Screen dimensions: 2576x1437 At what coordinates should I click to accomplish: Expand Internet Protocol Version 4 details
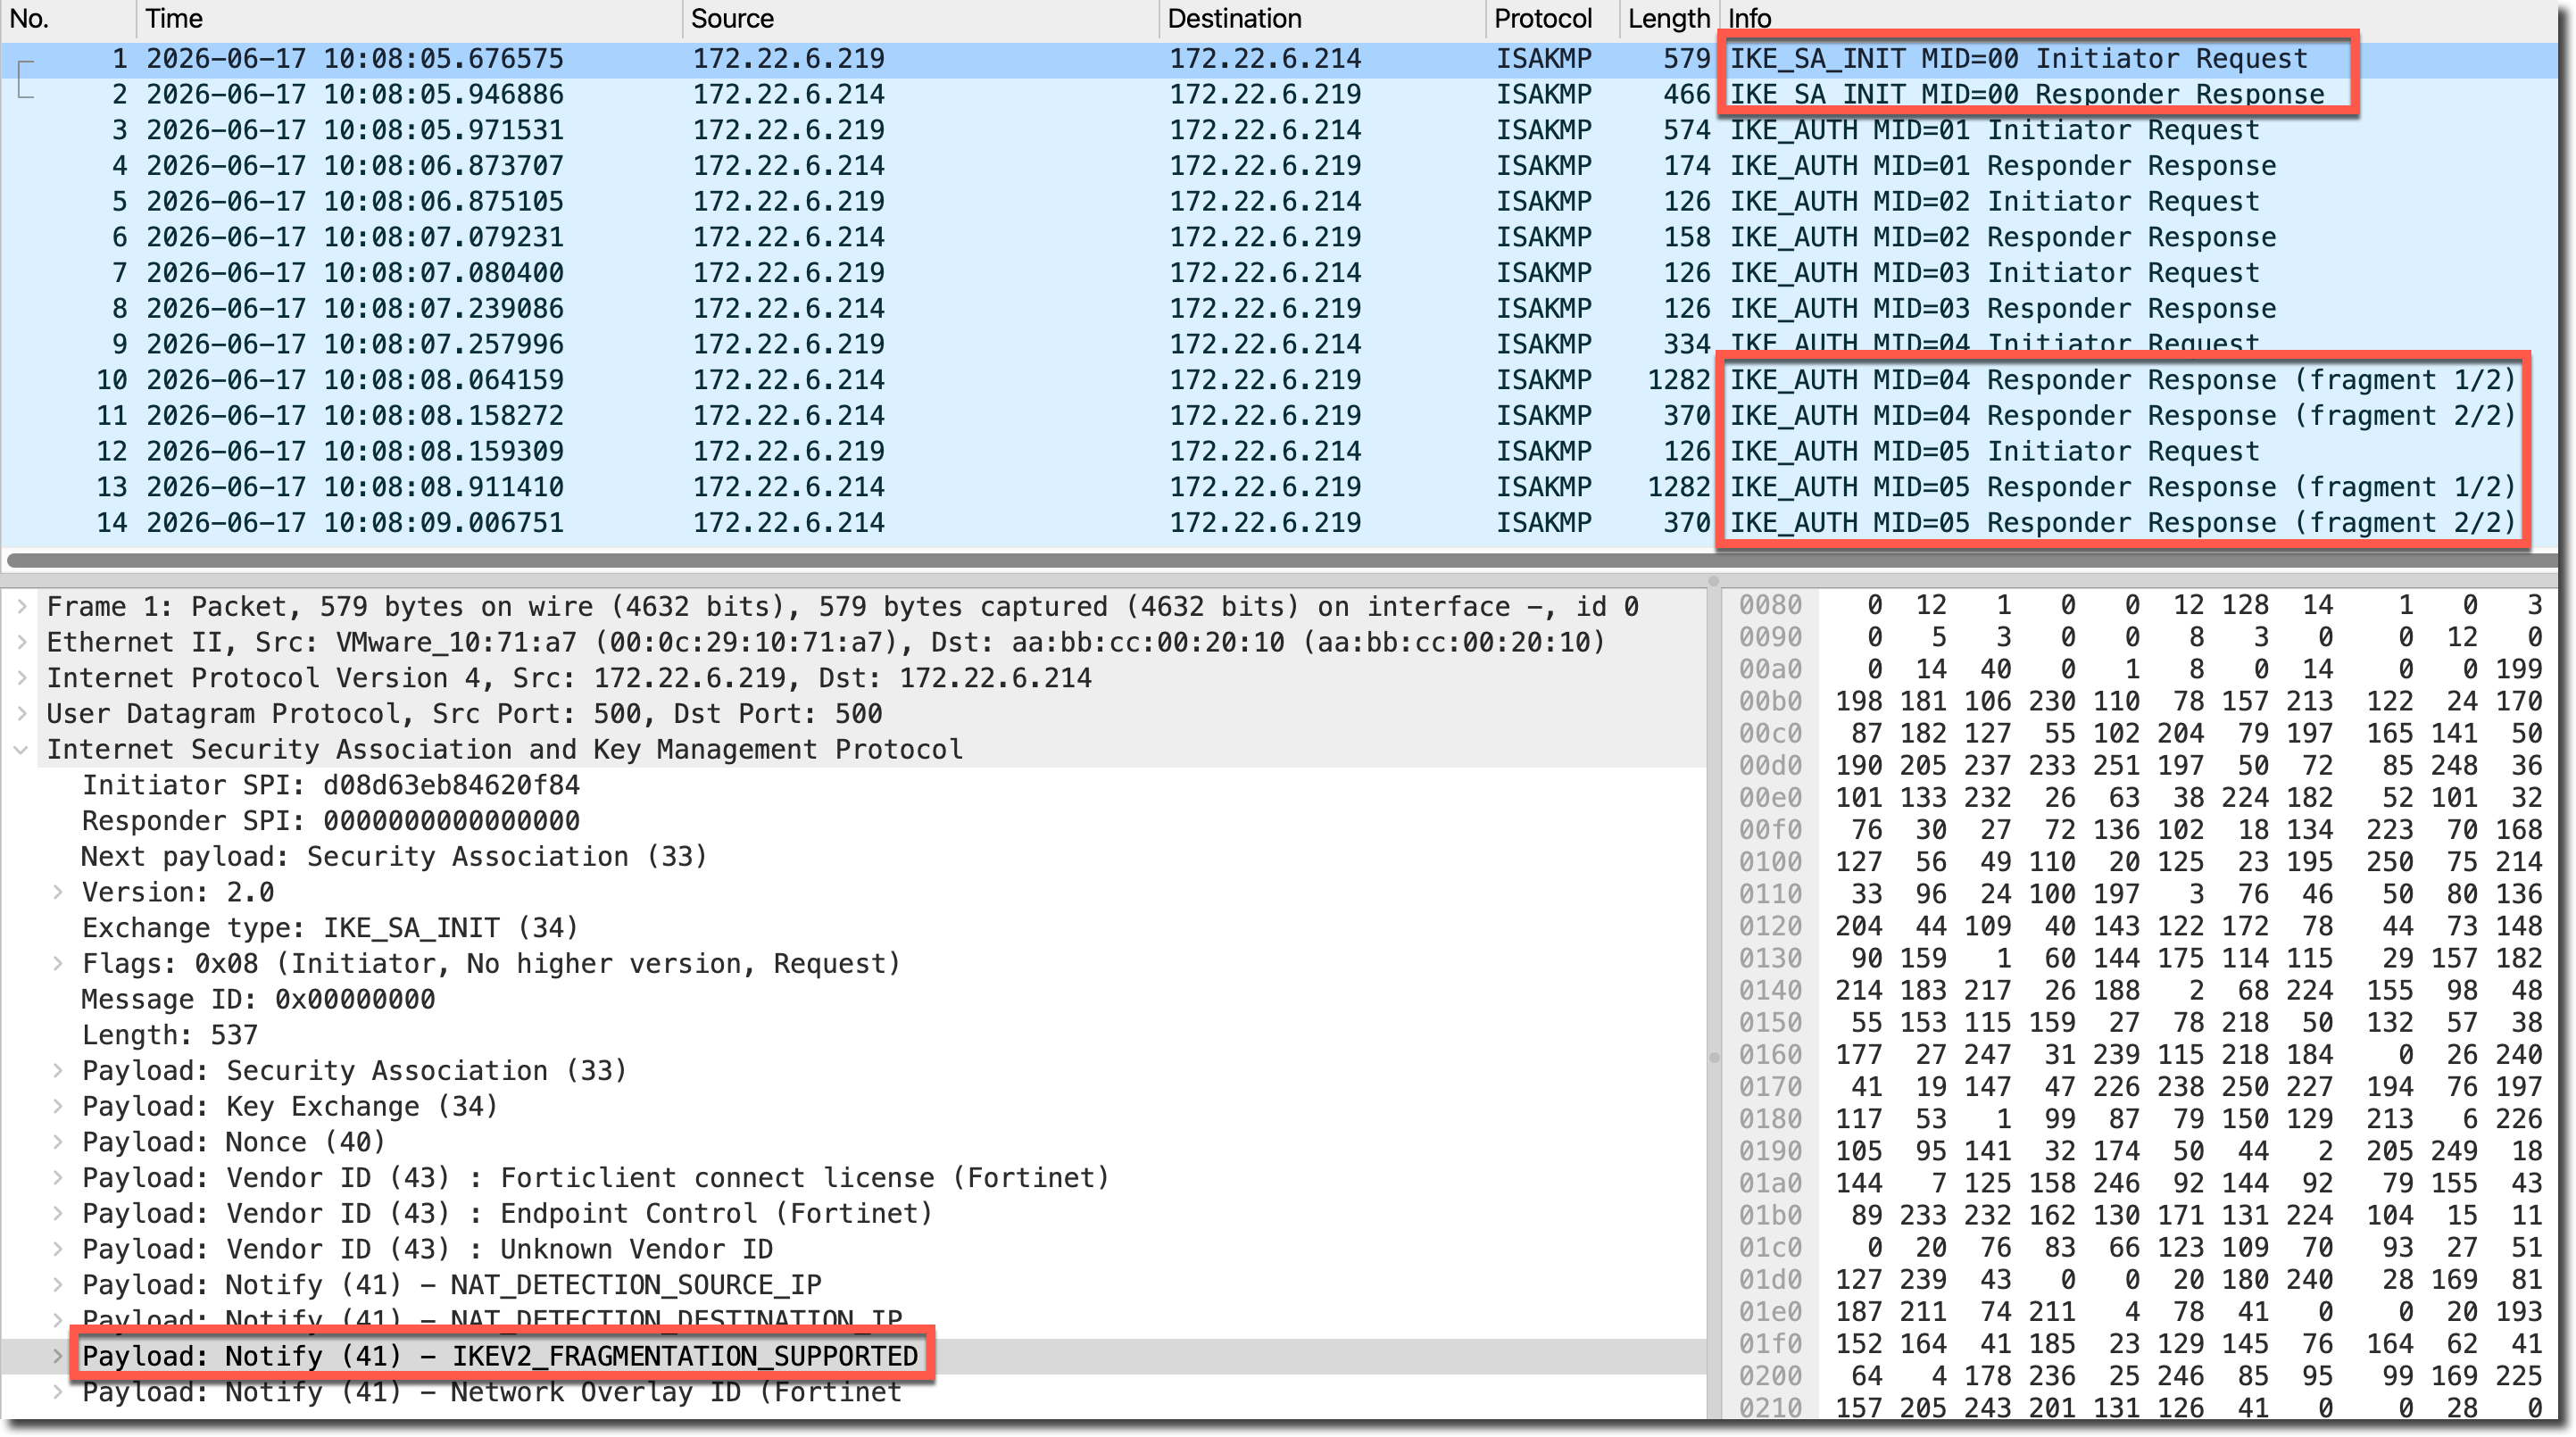(x=21, y=678)
